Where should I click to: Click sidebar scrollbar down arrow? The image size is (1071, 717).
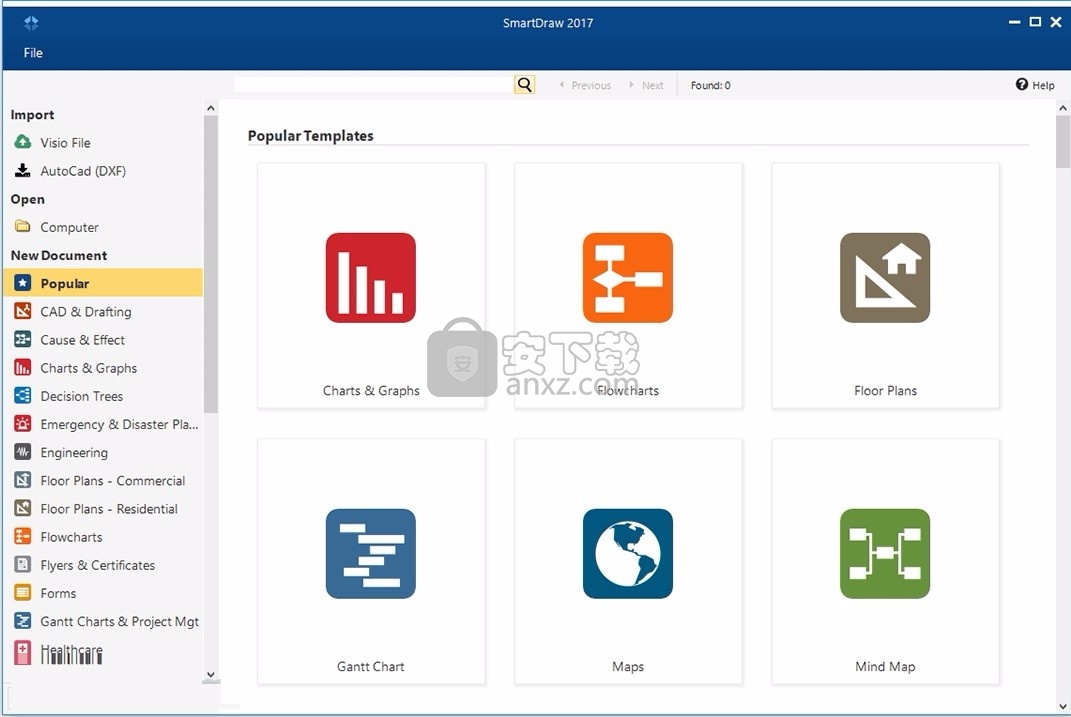point(210,675)
